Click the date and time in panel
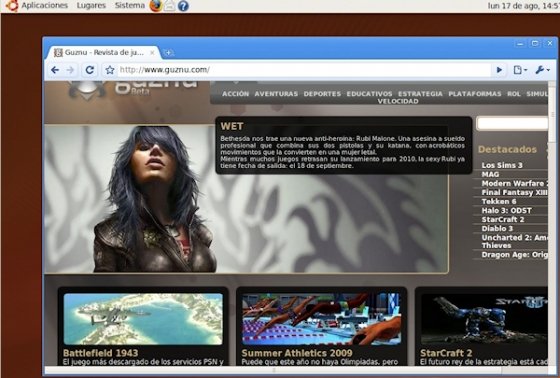Image resolution: width=560 pixels, height=378 pixels. (x=523, y=6)
